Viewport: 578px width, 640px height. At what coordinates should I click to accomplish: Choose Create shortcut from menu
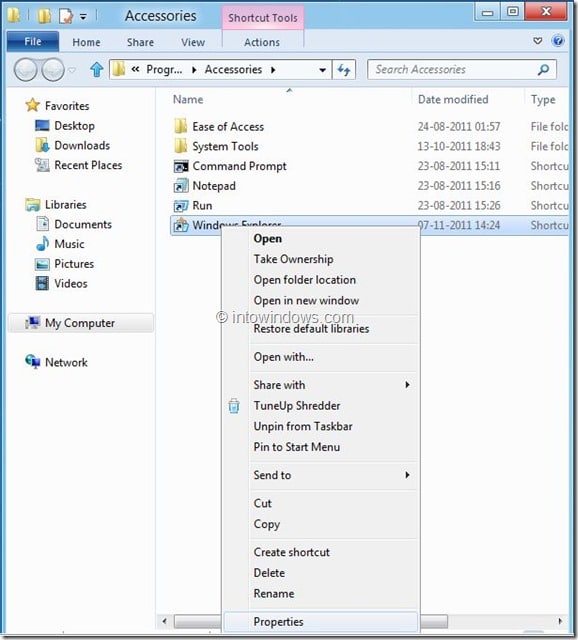click(x=291, y=552)
